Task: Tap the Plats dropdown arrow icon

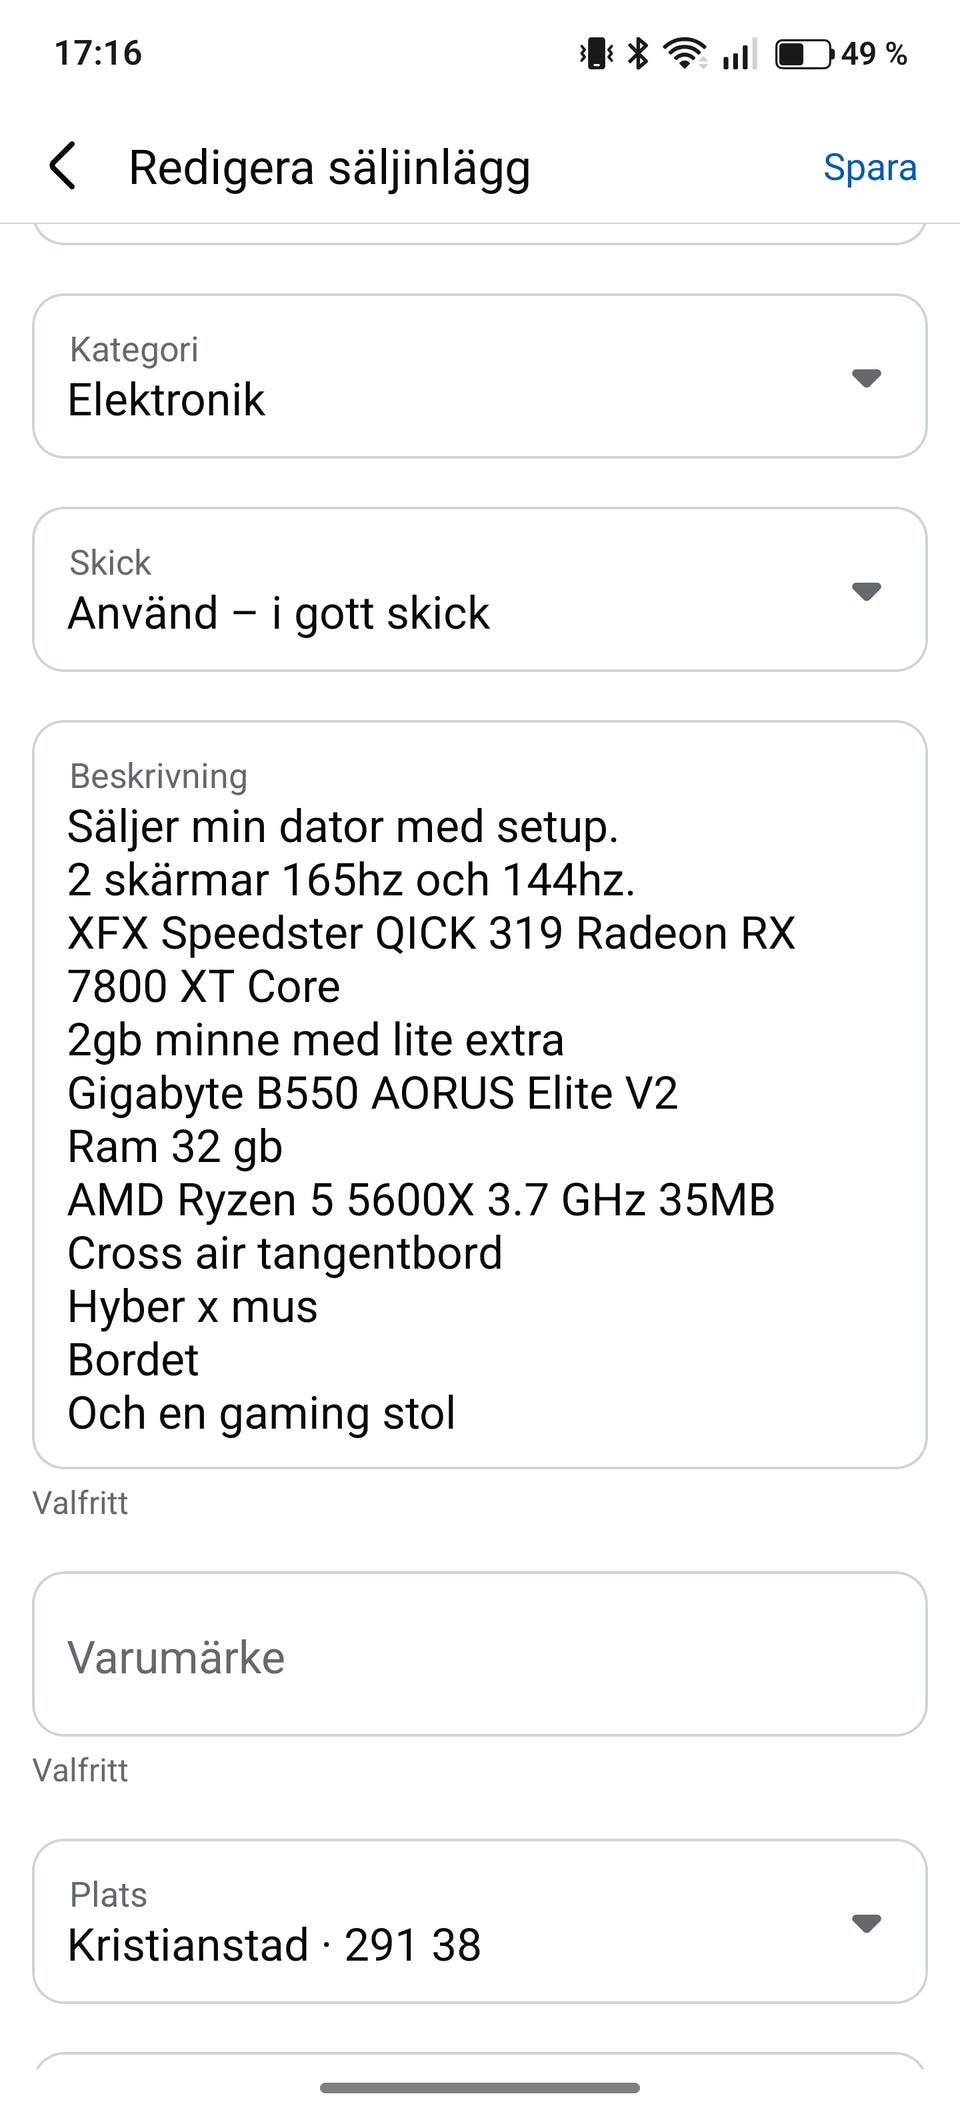Action: coord(865,1922)
